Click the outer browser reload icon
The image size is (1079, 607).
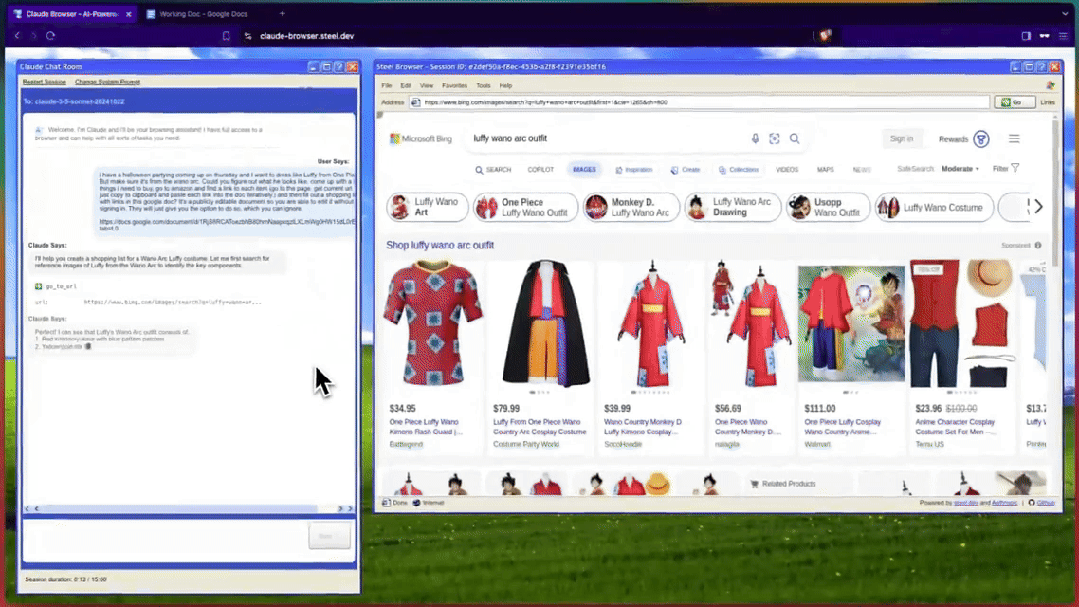click(50, 36)
